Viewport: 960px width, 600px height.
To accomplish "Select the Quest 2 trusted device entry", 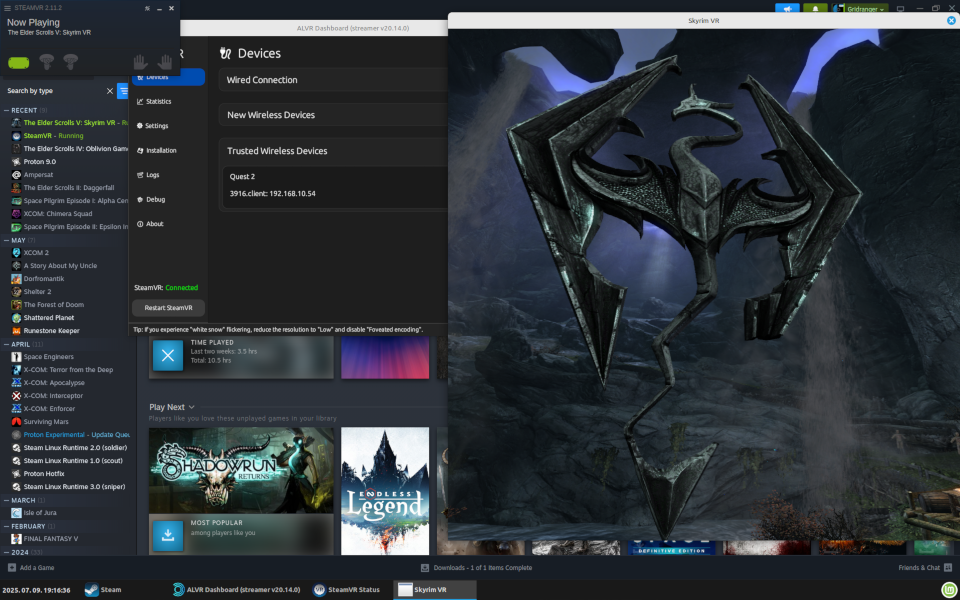I will (x=335, y=186).
